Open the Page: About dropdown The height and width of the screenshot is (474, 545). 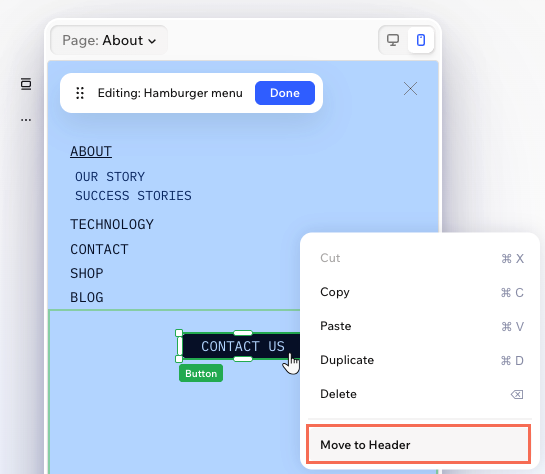click(109, 40)
